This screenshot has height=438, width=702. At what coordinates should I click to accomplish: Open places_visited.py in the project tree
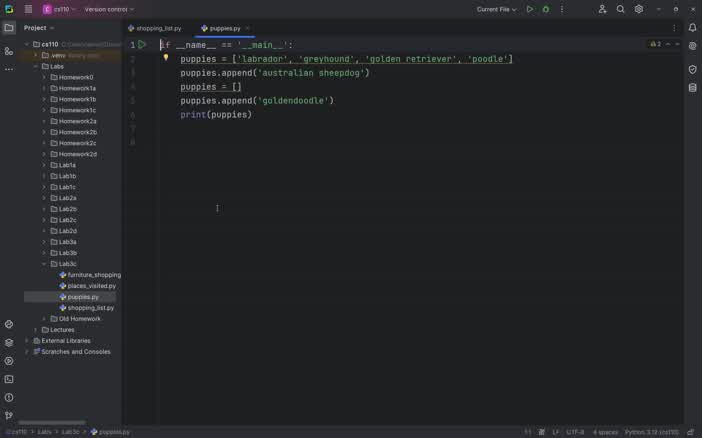coord(91,286)
